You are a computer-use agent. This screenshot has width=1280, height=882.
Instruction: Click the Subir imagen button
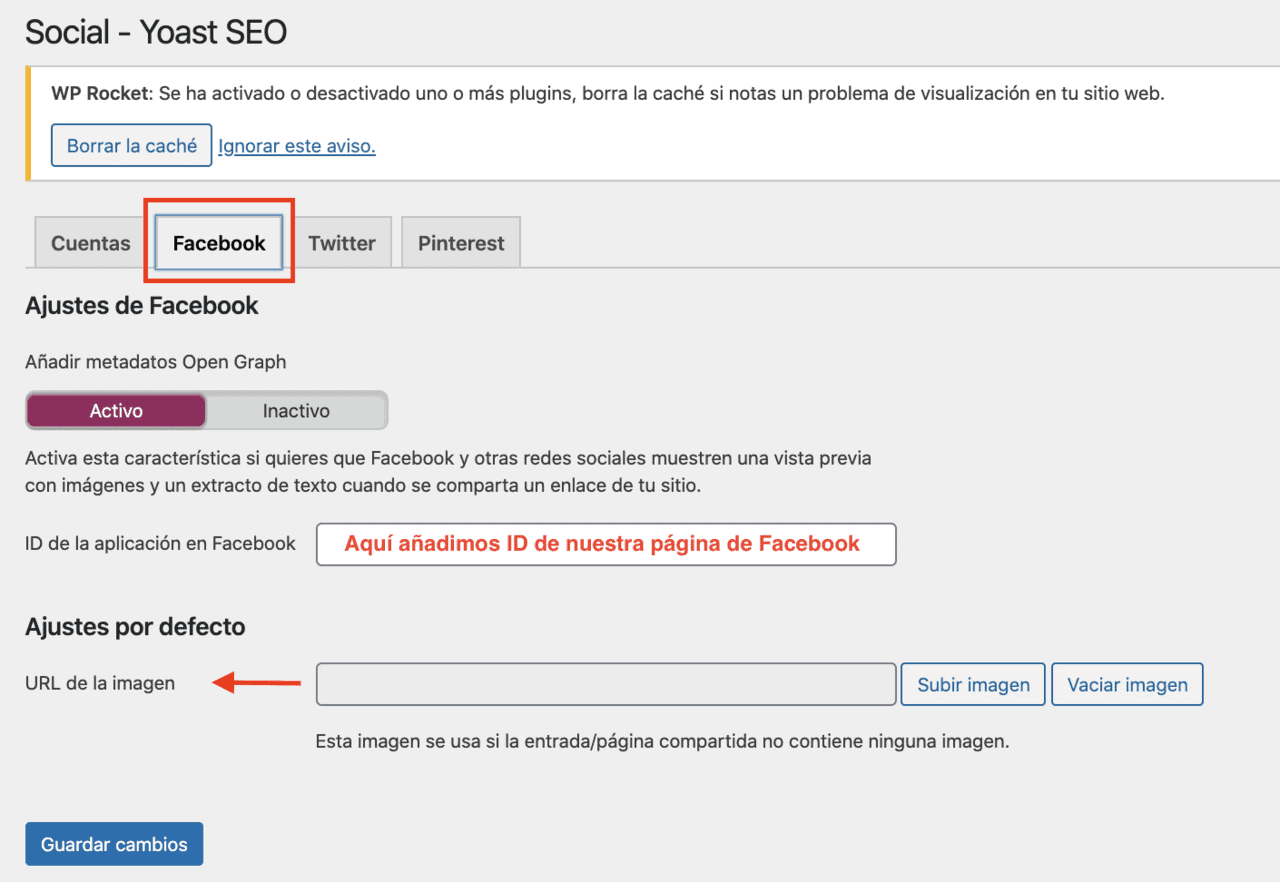click(x=973, y=684)
